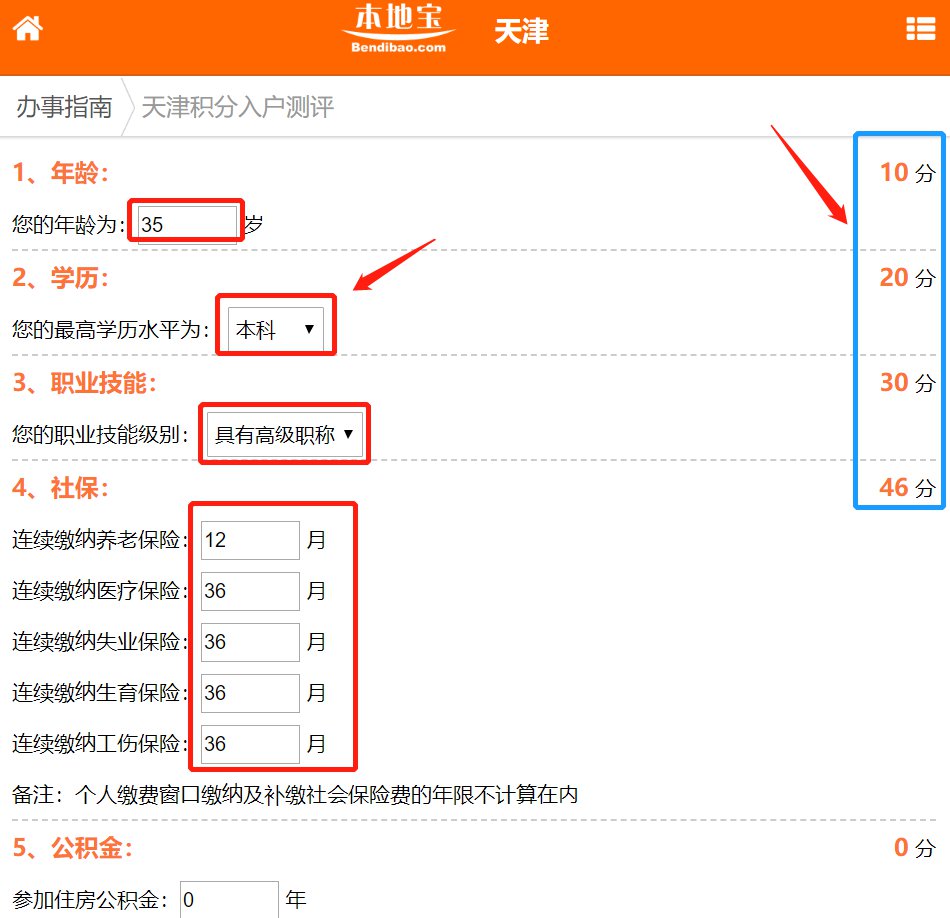Open the 办事指南 breadcrumb link
The height and width of the screenshot is (918, 950).
click(x=64, y=107)
